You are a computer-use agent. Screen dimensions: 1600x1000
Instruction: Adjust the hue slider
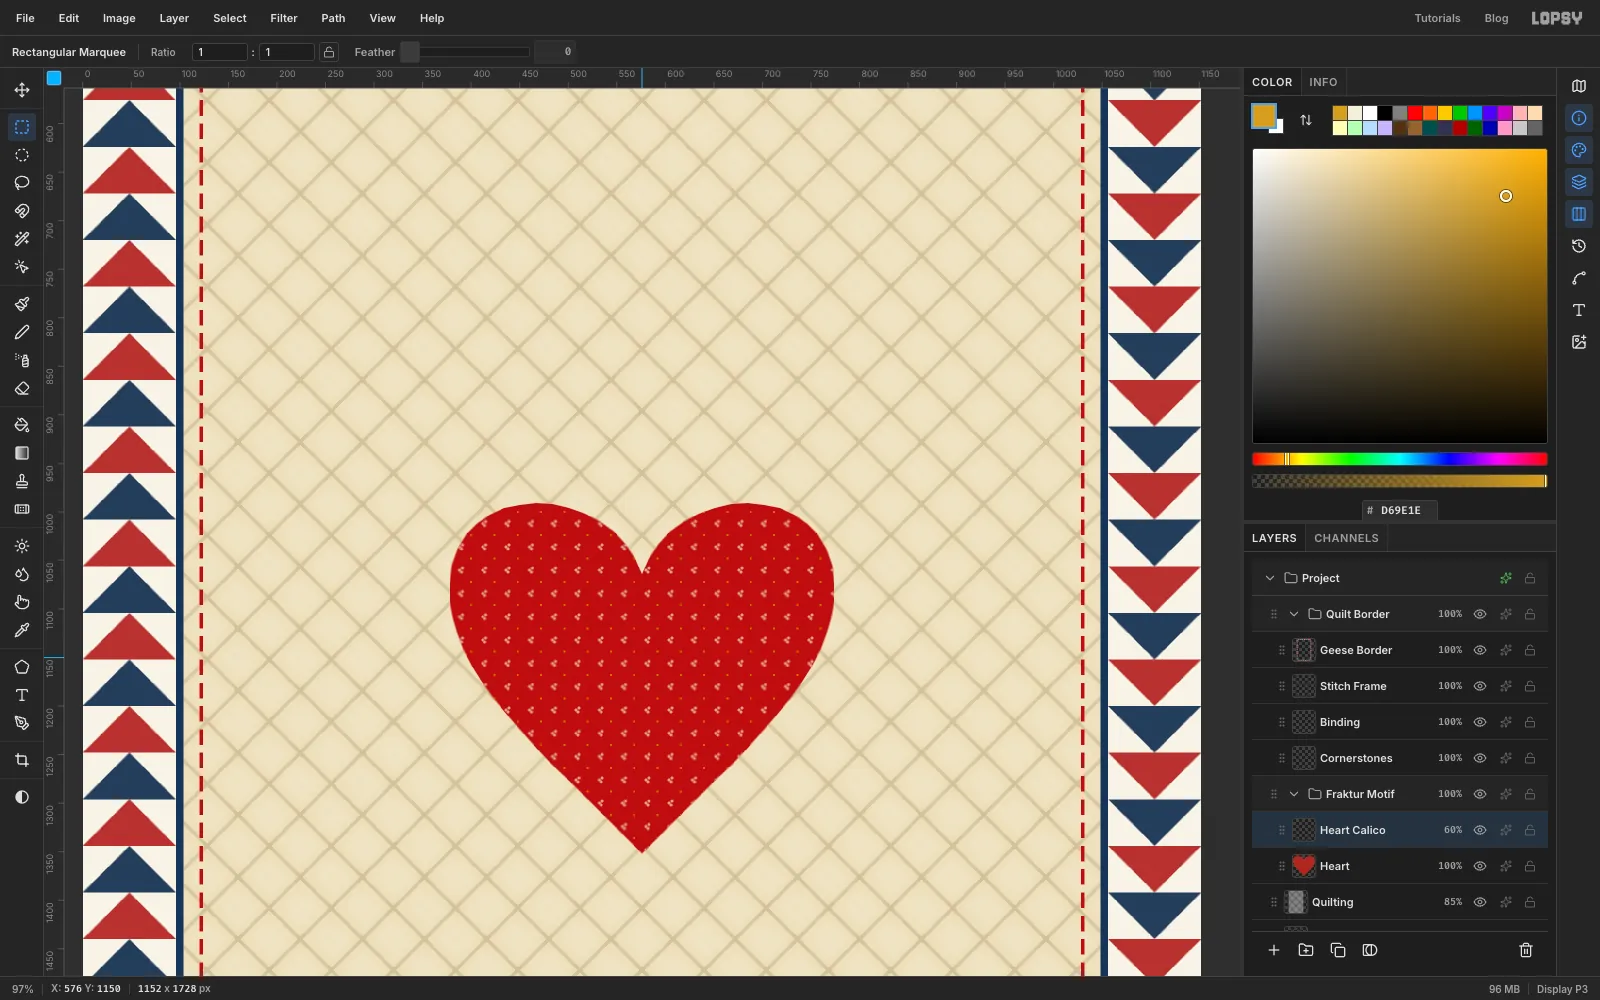coord(1399,459)
